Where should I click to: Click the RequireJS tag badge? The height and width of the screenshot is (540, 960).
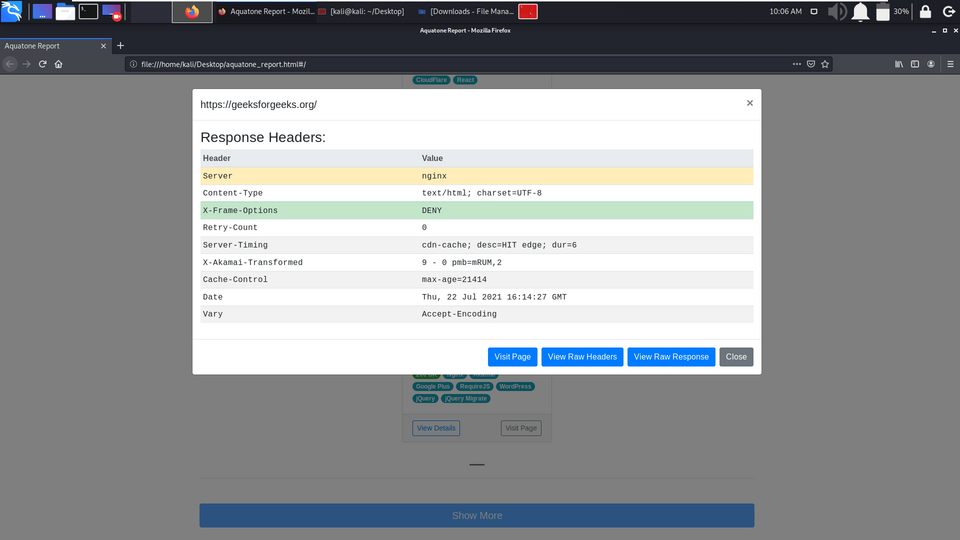click(x=474, y=386)
